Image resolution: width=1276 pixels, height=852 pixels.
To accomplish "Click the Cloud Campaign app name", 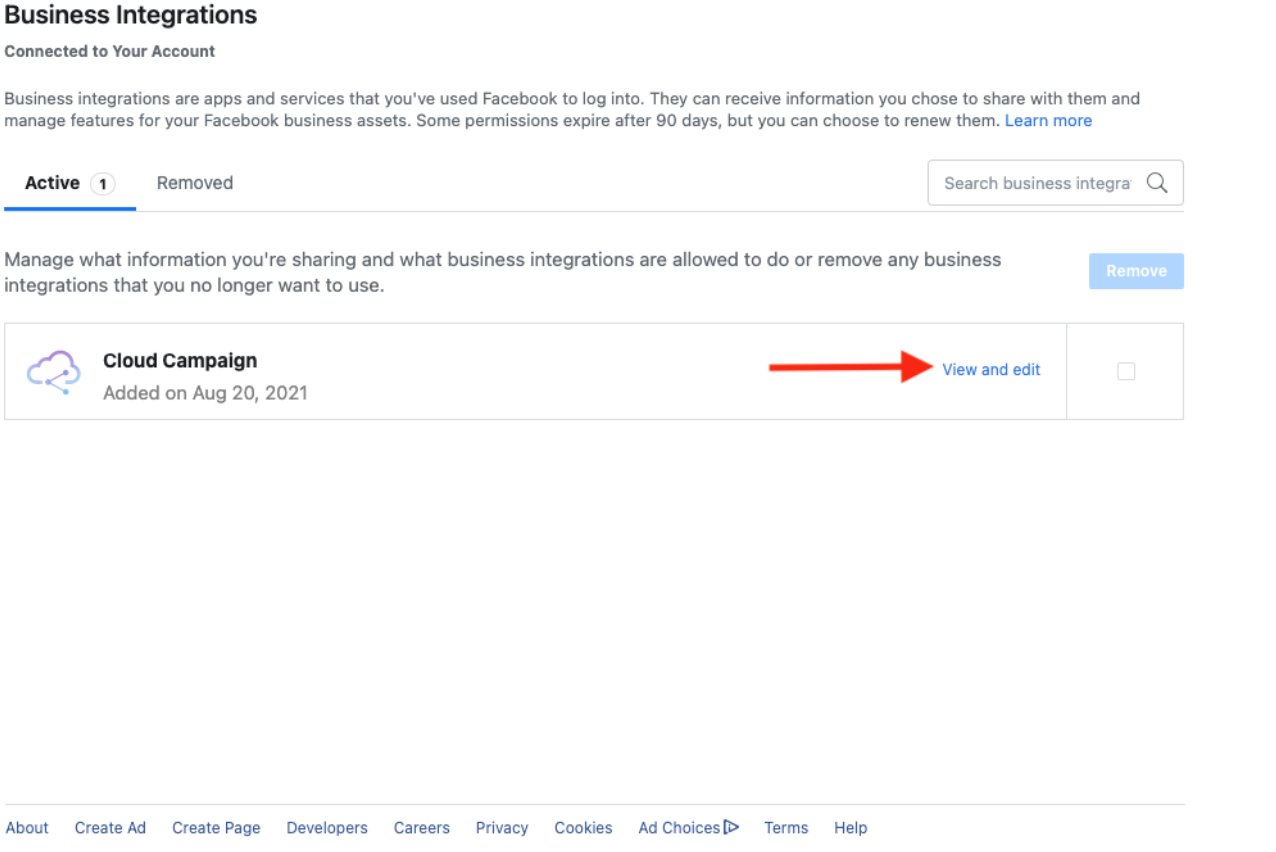I will point(180,361).
